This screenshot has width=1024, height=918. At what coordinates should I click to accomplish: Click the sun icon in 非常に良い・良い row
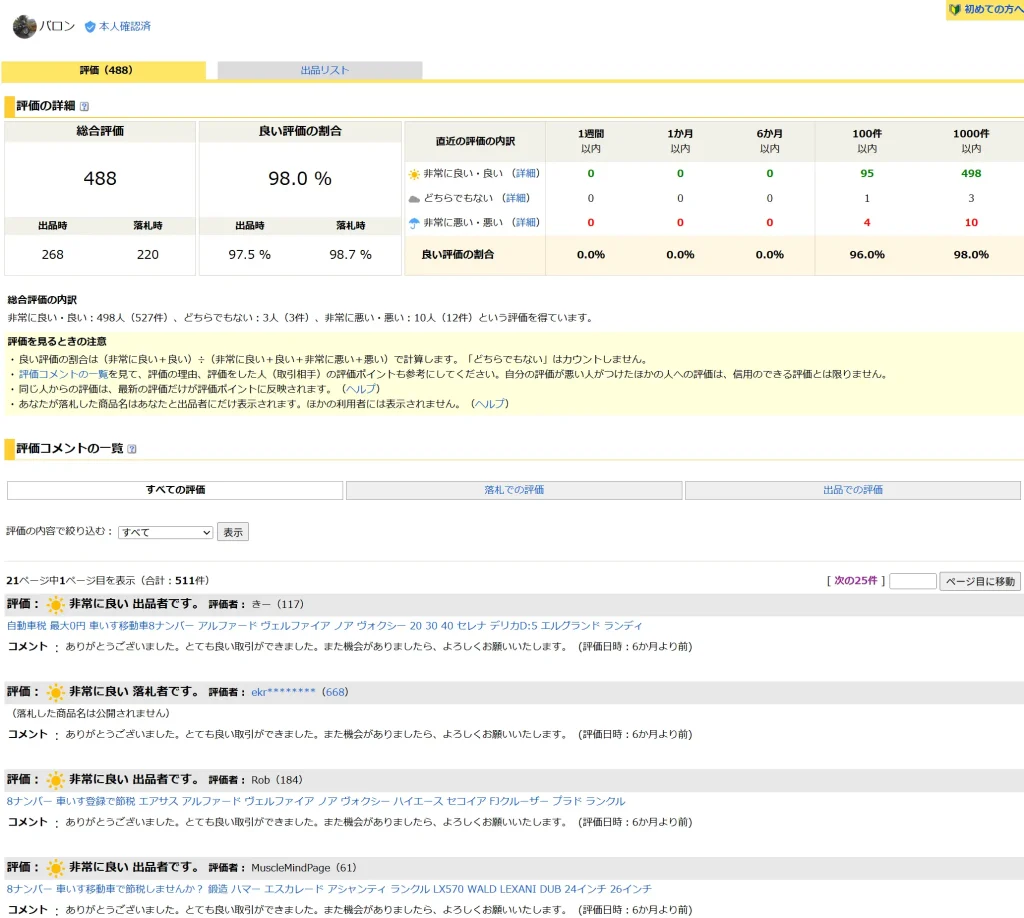(x=414, y=174)
